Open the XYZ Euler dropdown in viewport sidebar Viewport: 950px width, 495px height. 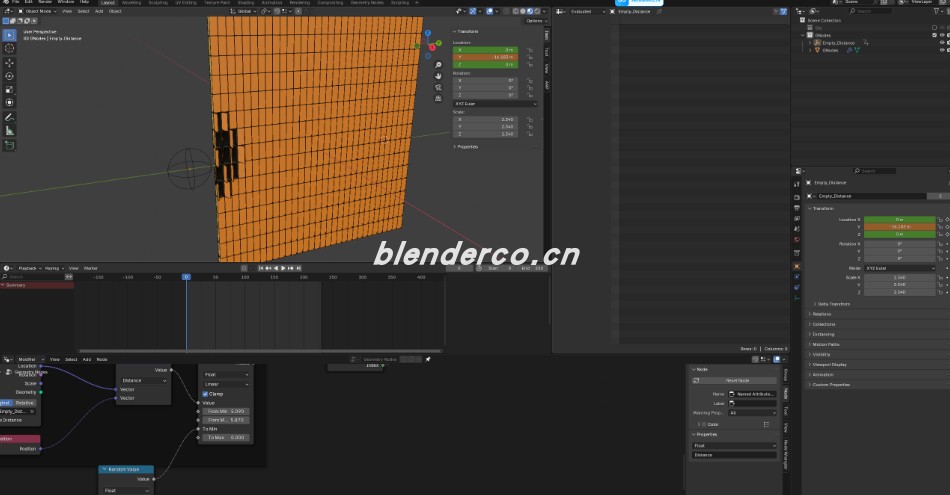pyautogui.click(x=495, y=104)
